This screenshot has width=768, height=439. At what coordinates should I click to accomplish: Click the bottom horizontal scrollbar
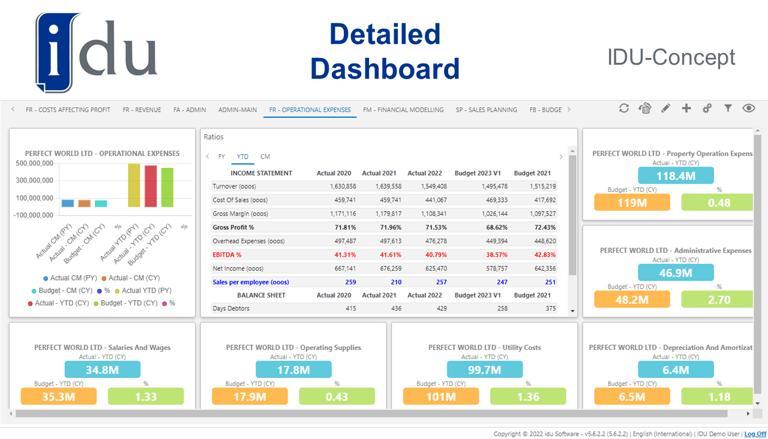pyautogui.click(x=371, y=414)
